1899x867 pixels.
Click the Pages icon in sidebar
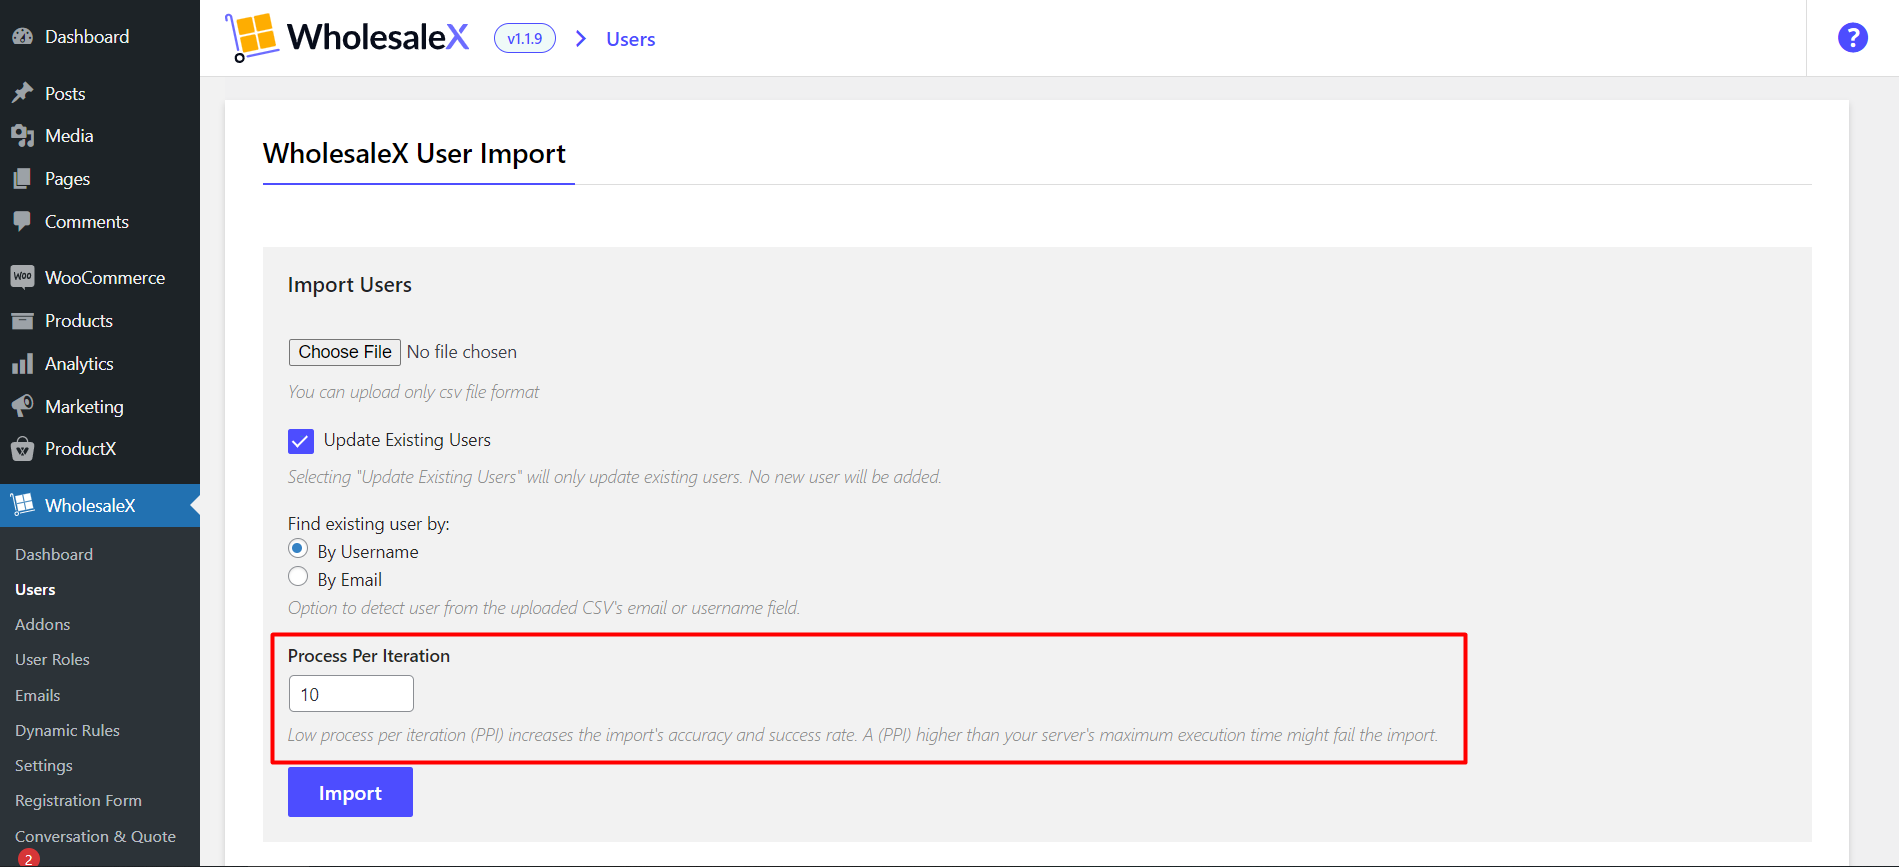[22, 179]
